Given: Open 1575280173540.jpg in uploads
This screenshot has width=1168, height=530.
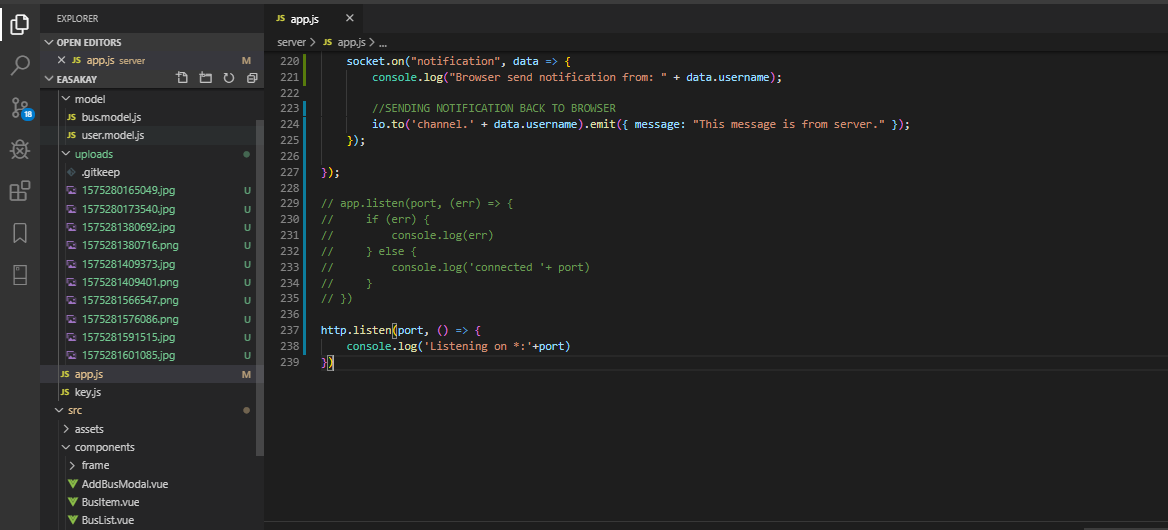Looking at the screenshot, I should tap(128, 209).
